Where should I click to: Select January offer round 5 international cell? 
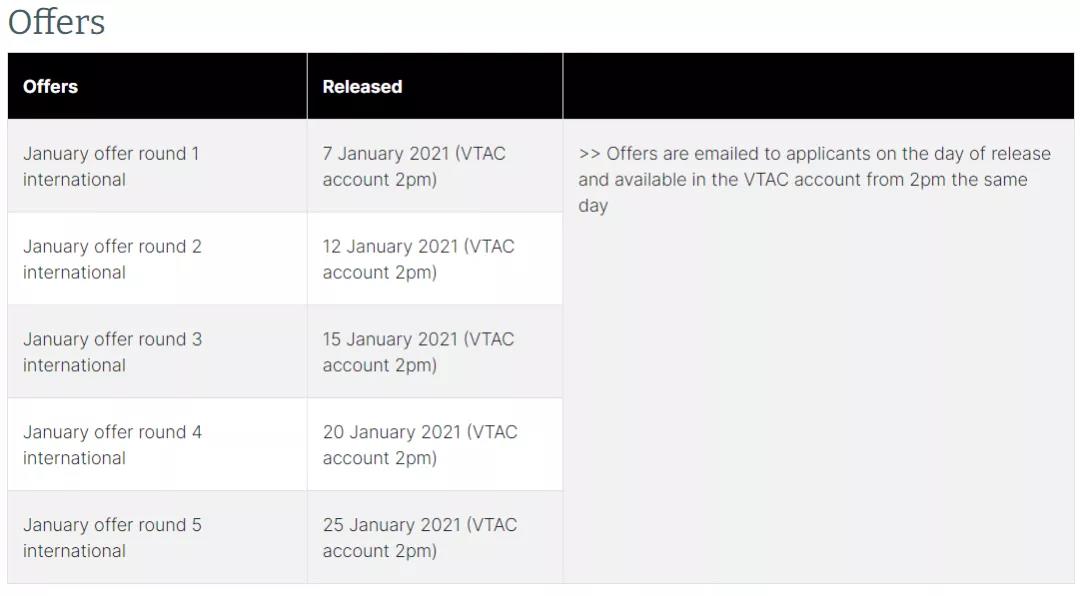(157, 537)
